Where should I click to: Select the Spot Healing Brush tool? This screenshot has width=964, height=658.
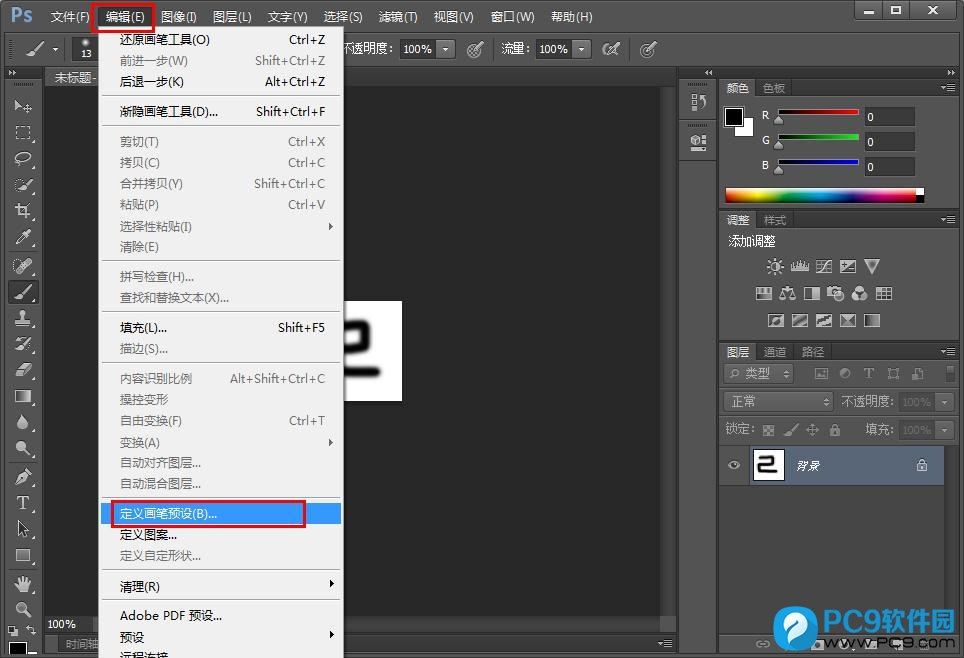tap(23, 266)
